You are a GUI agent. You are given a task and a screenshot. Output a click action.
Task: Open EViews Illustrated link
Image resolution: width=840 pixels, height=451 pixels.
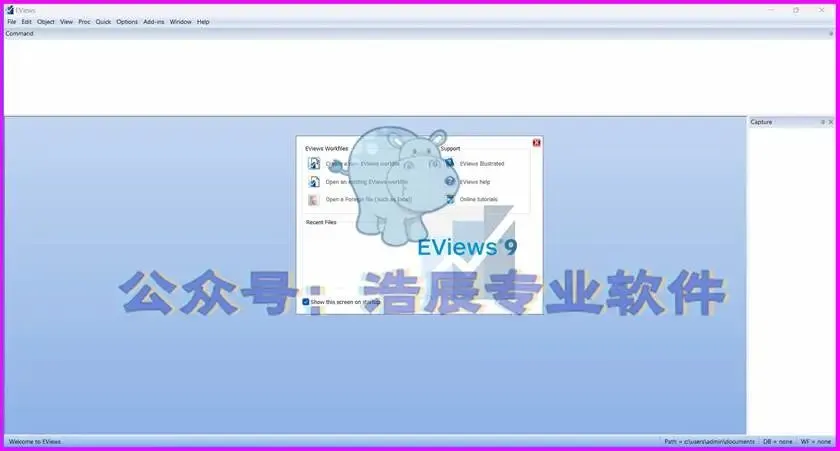click(482, 164)
